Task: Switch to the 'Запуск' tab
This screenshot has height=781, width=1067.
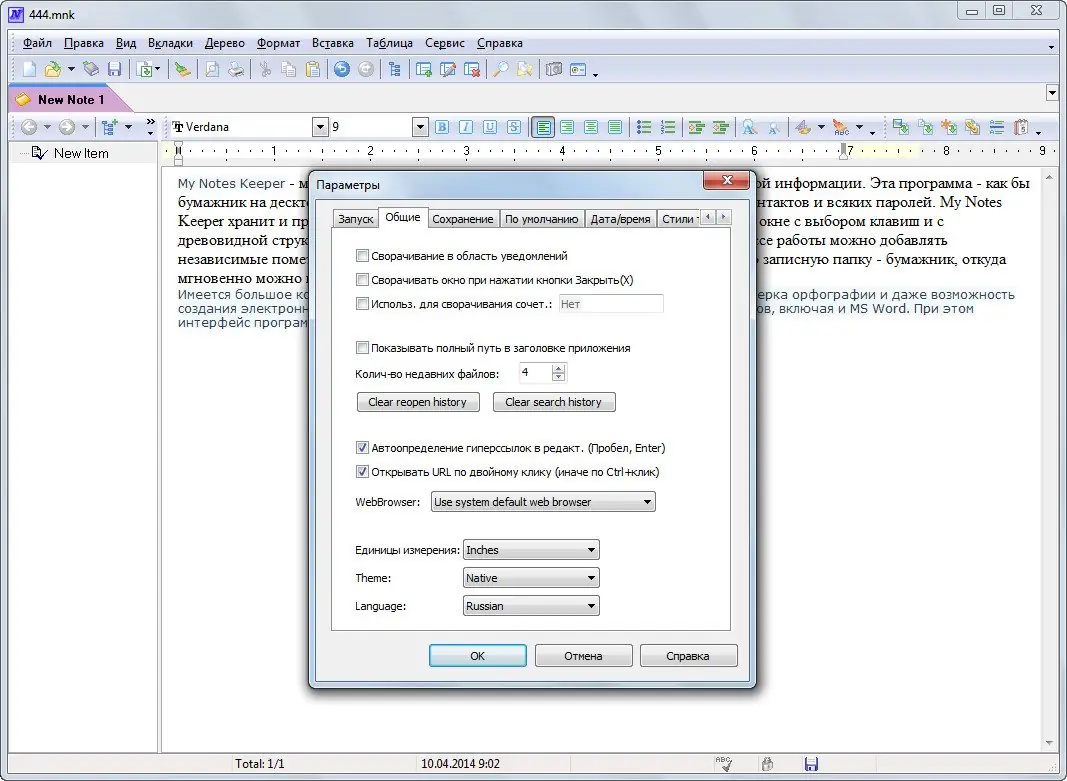Action: coord(356,218)
